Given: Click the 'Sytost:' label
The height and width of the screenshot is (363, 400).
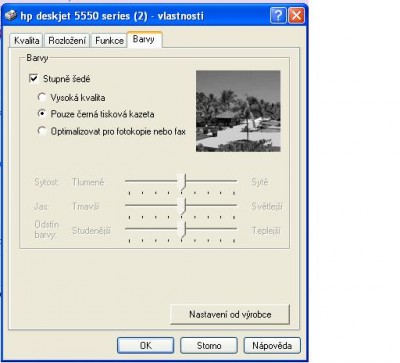Looking at the screenshot, I should 46,182.
